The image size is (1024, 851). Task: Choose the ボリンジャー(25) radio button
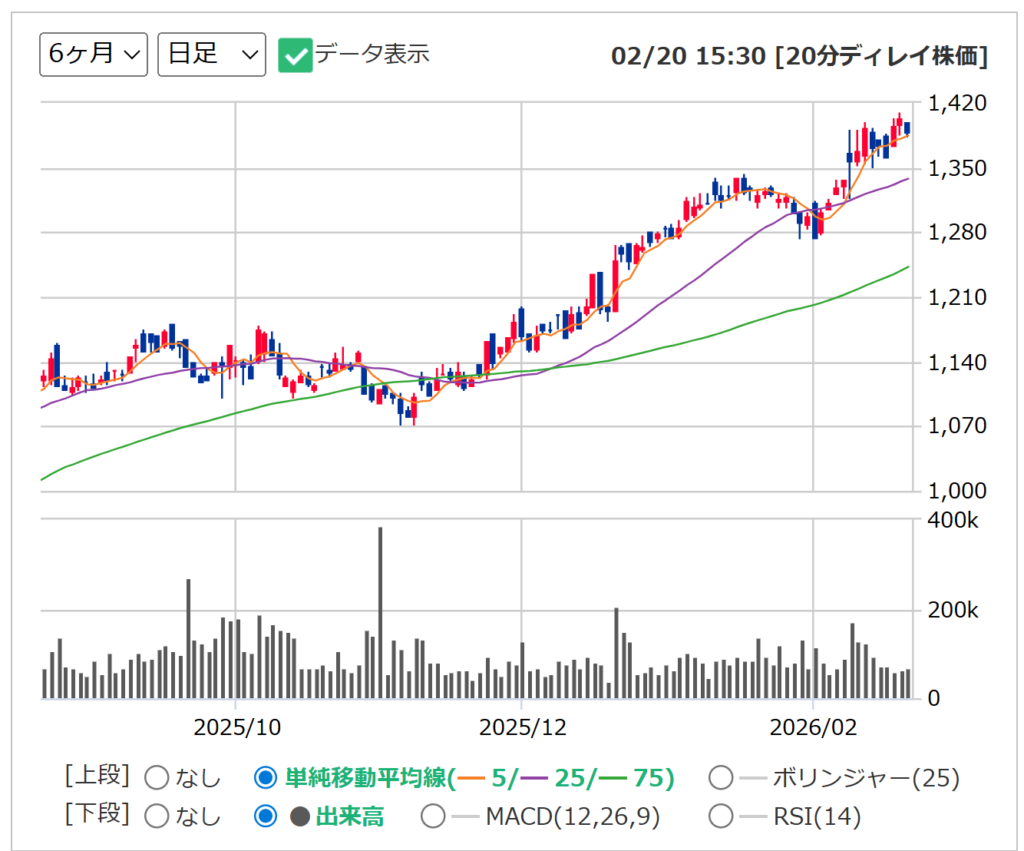(x=720, y=777)
